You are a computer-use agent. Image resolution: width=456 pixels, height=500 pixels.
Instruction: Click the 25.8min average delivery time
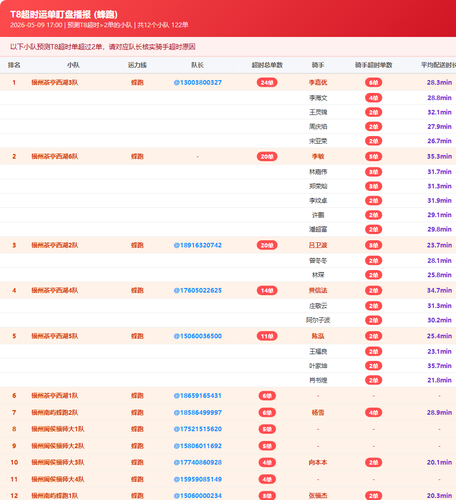[439, 275]
